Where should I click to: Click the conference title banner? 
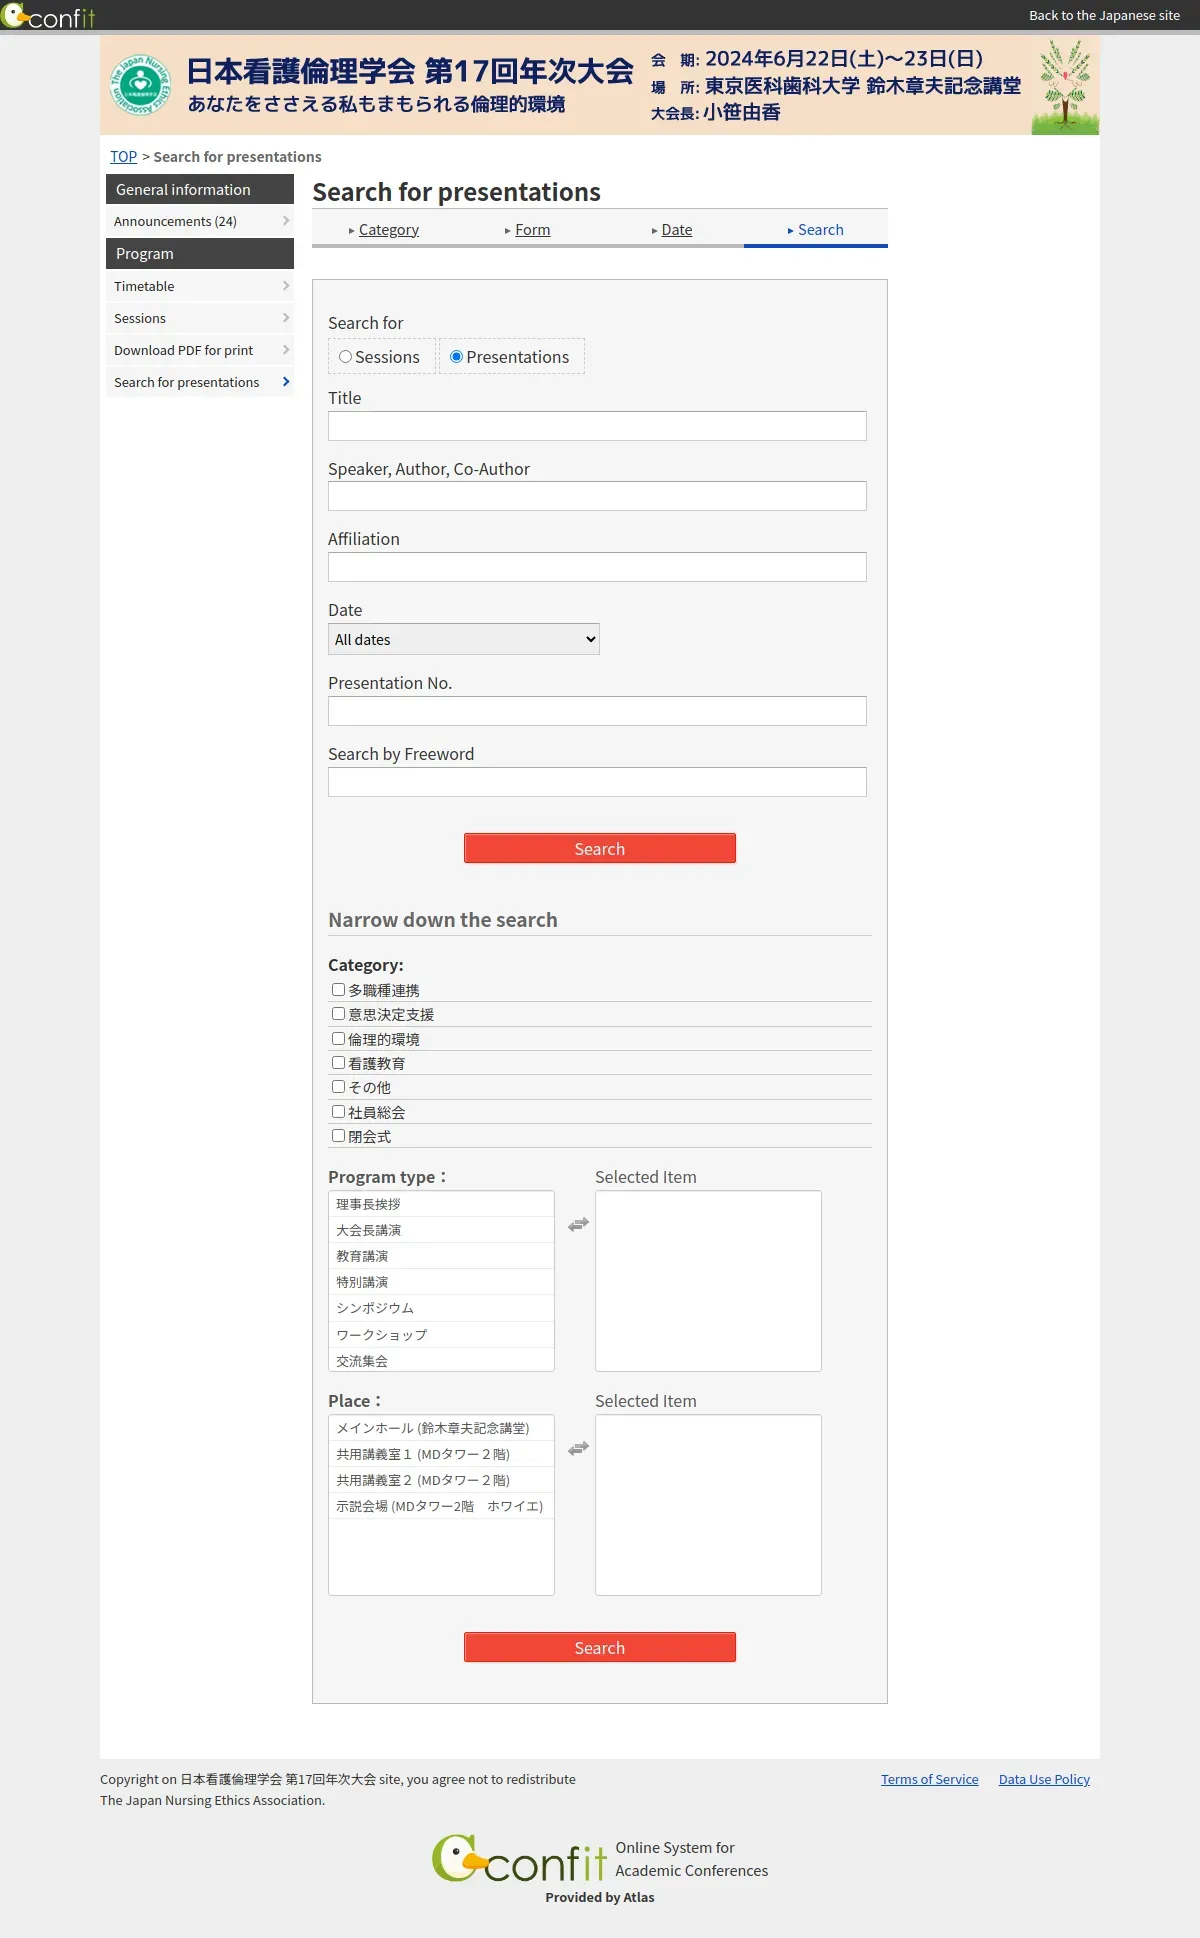600,86
